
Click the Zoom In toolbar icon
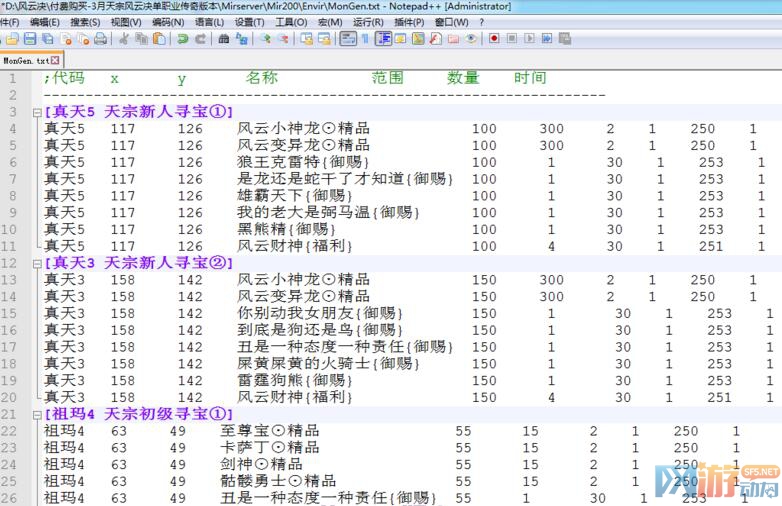point(265,39)
